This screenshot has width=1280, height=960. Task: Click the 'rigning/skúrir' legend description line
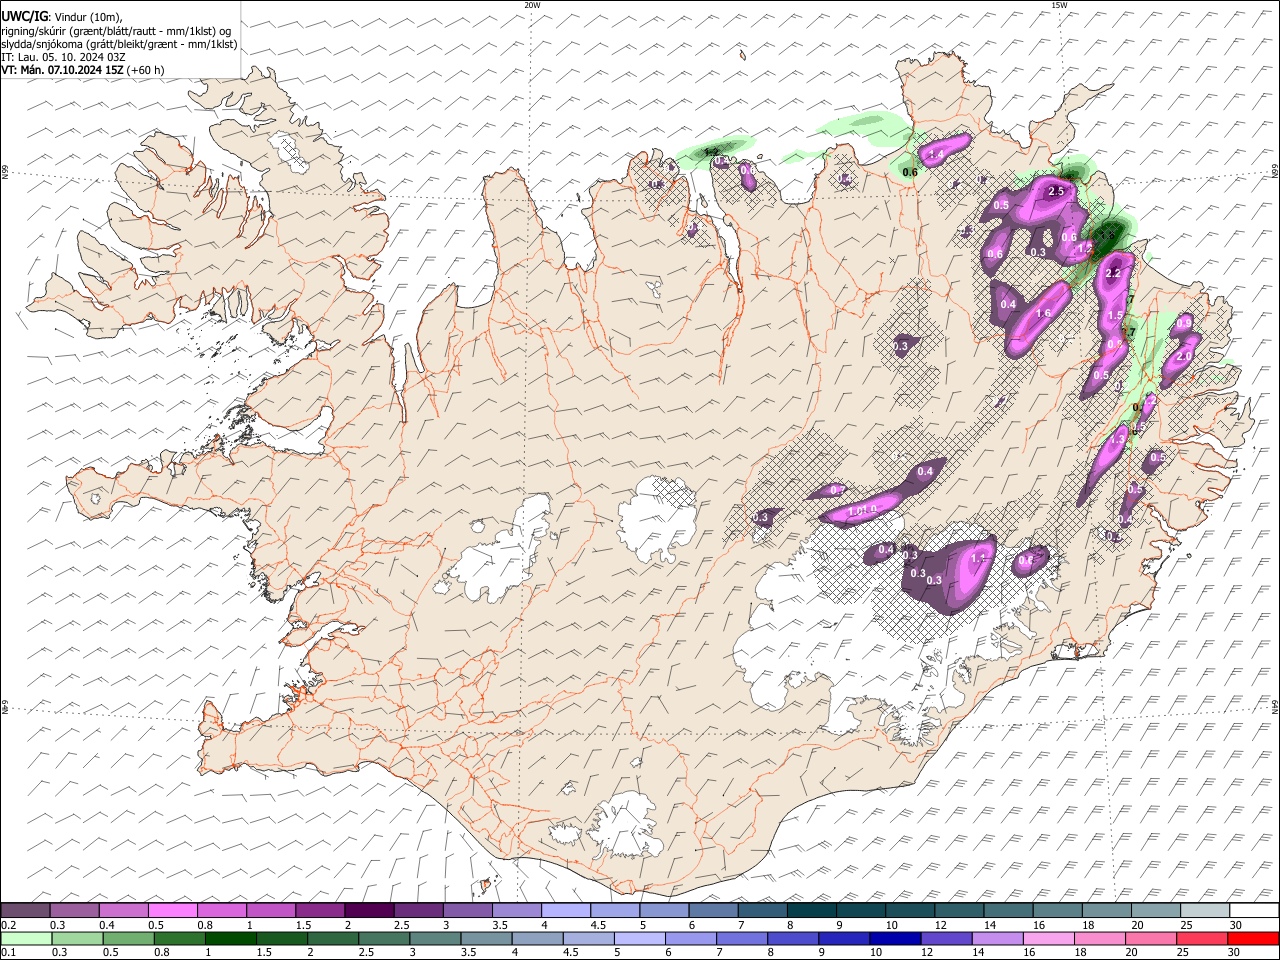pyautogui.click(x=117, y=31)
